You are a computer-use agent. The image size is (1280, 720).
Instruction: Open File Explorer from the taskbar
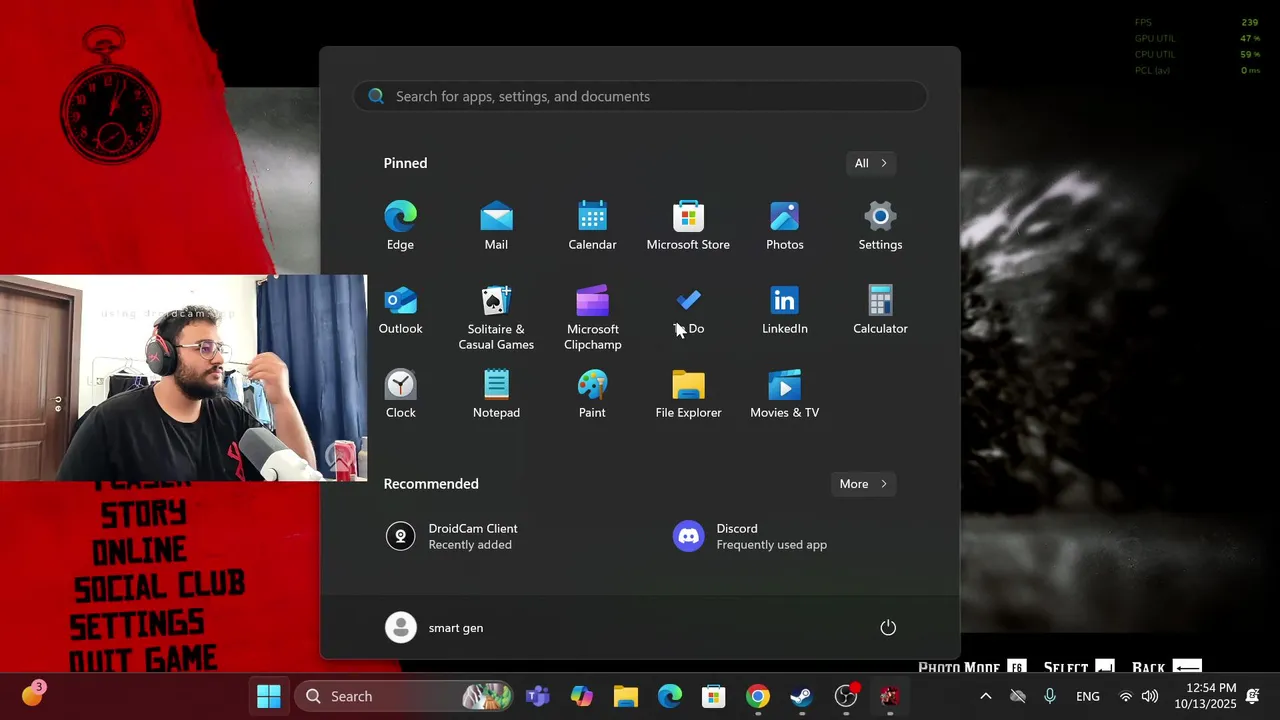pyautogui.click(x=626, y=696)
